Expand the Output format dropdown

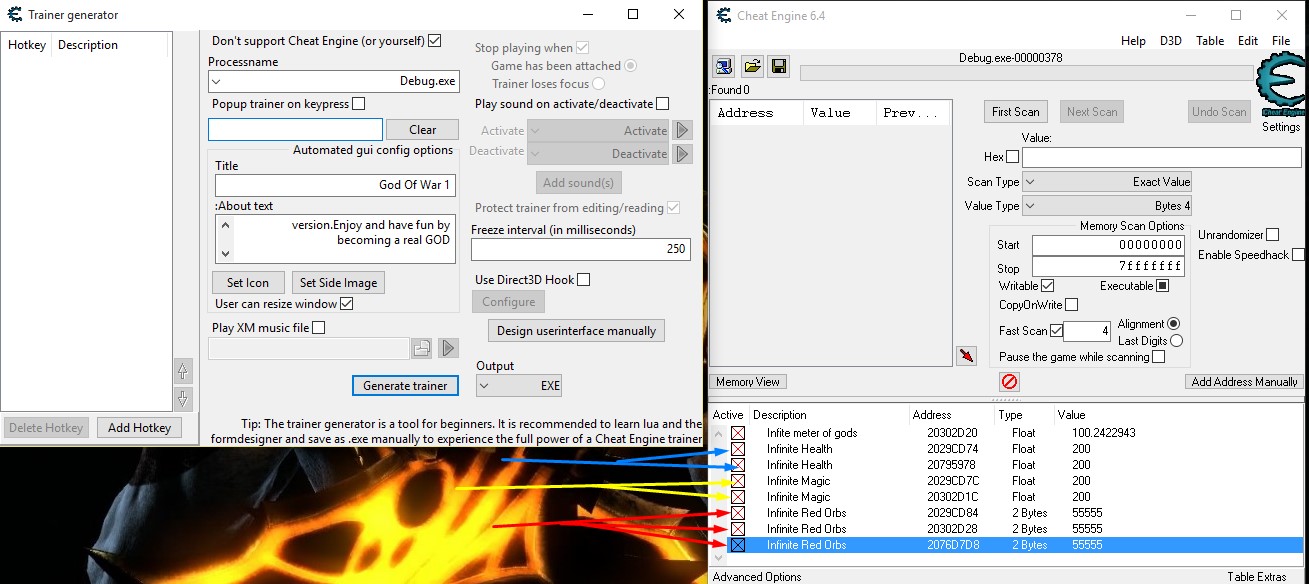519,386
